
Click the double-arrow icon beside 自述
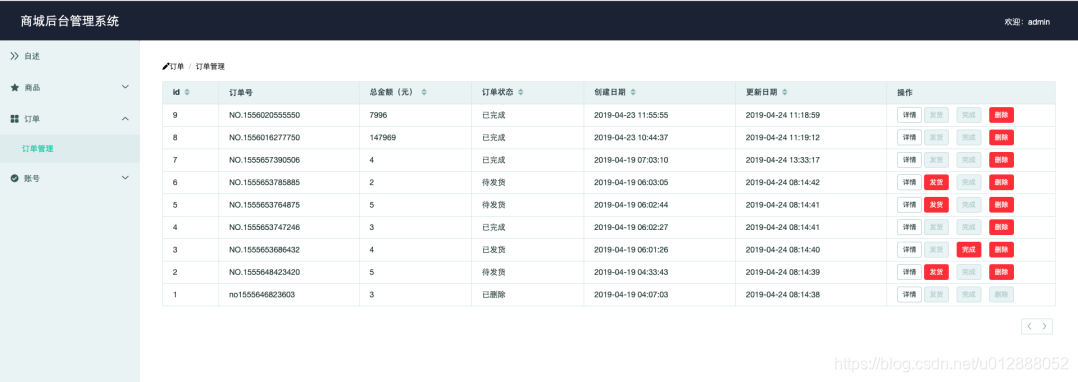(x=14, y=56)
